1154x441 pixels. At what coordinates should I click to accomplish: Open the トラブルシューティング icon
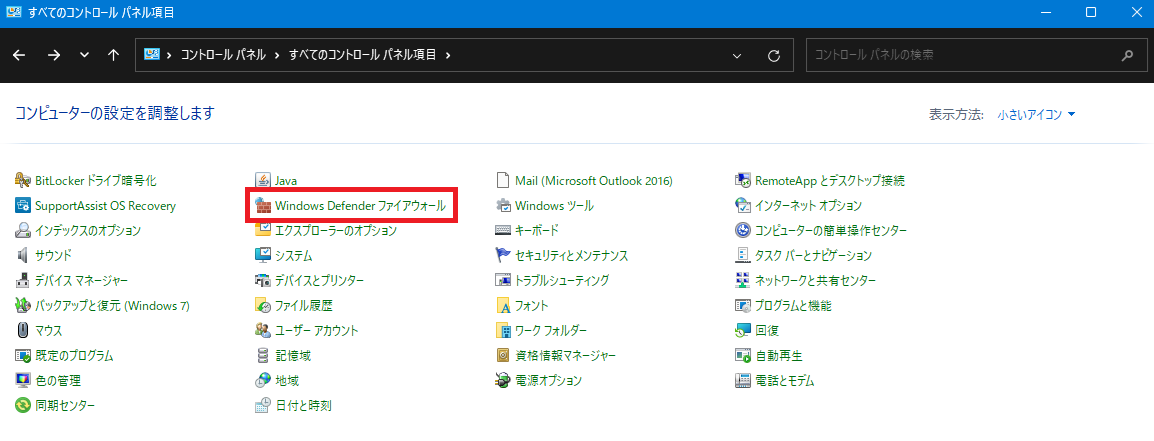[x=503, y=281]
